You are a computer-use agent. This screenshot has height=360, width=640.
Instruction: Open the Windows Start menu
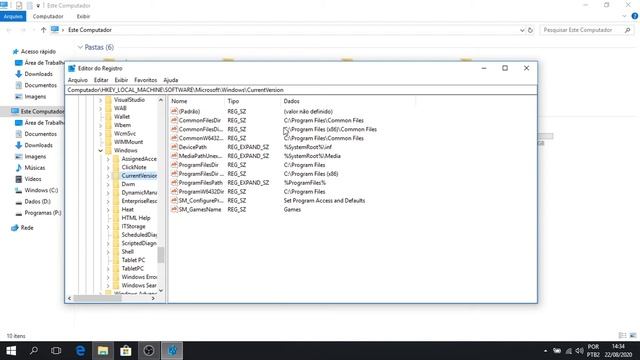click(11, 351)
